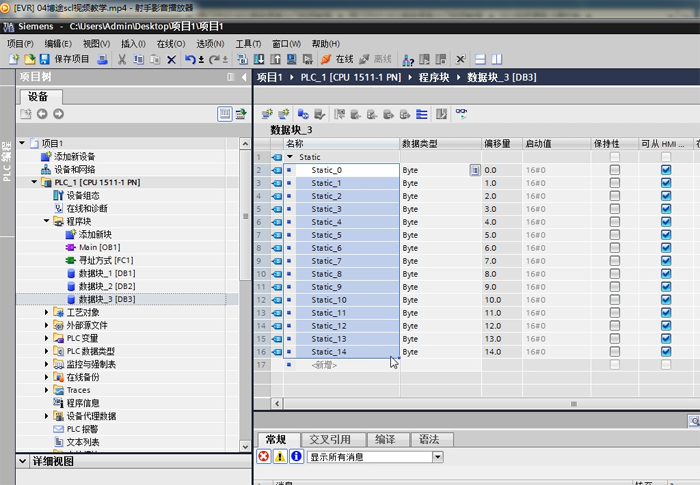The height and width of the screenshot is (485, 700).
Task: Click the Save project disk icon
Action: coord(44,59)
